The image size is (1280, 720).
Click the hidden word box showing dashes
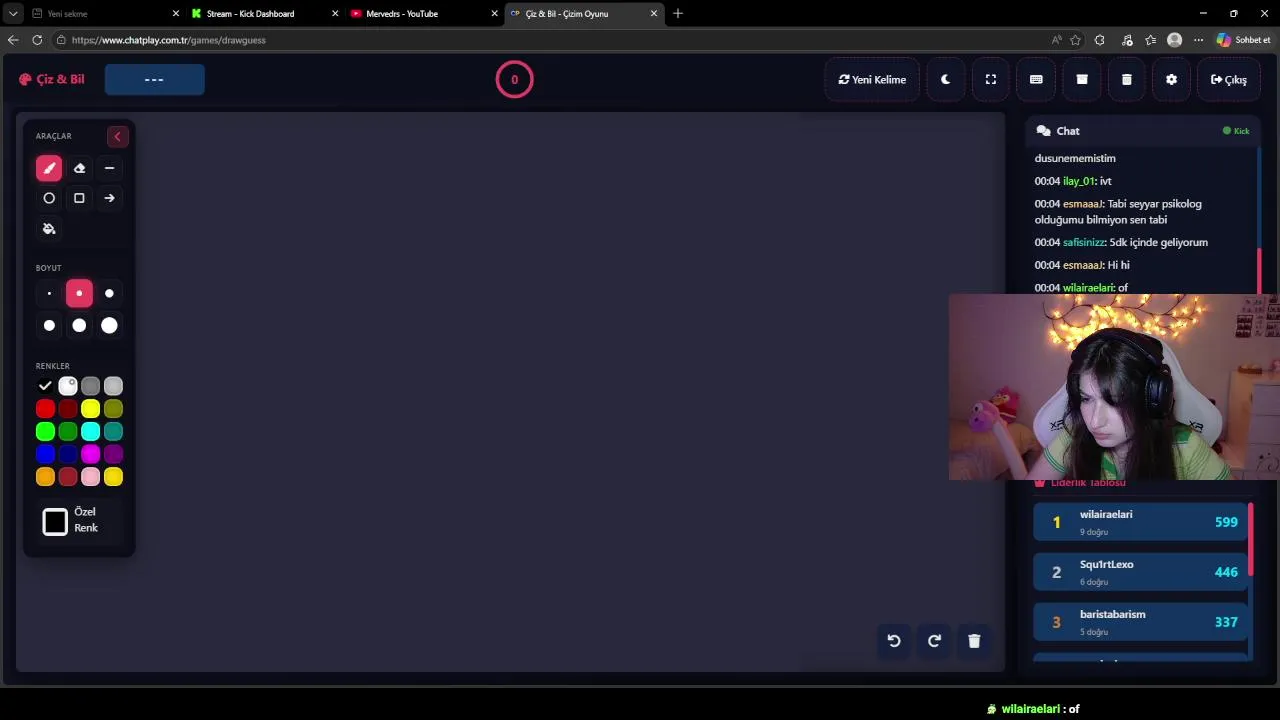pos(154,80)
